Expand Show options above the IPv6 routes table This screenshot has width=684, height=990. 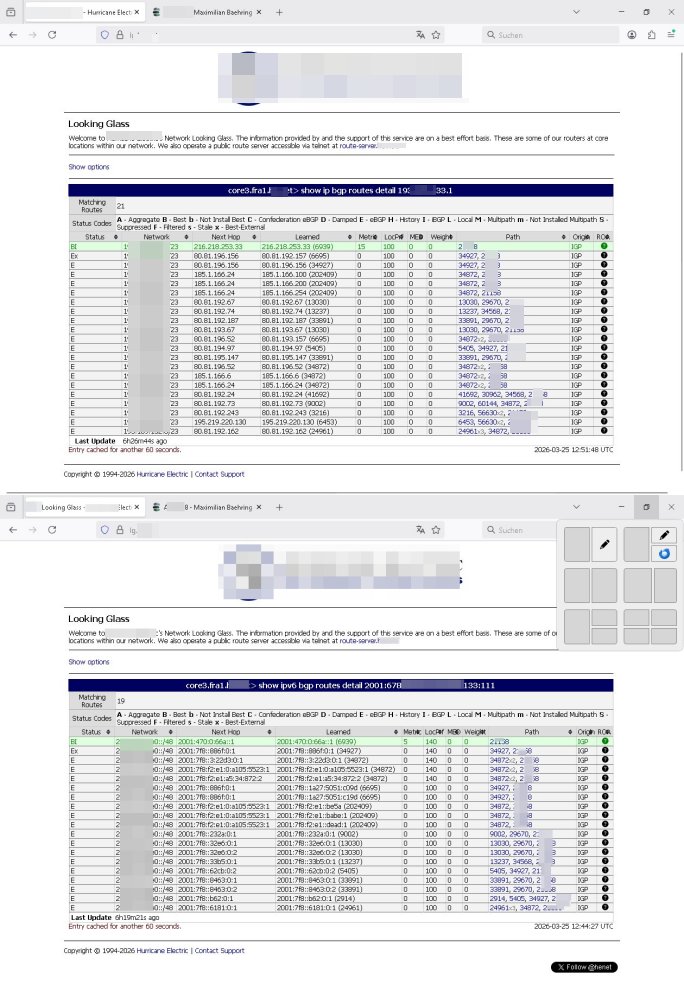(88, 662)
